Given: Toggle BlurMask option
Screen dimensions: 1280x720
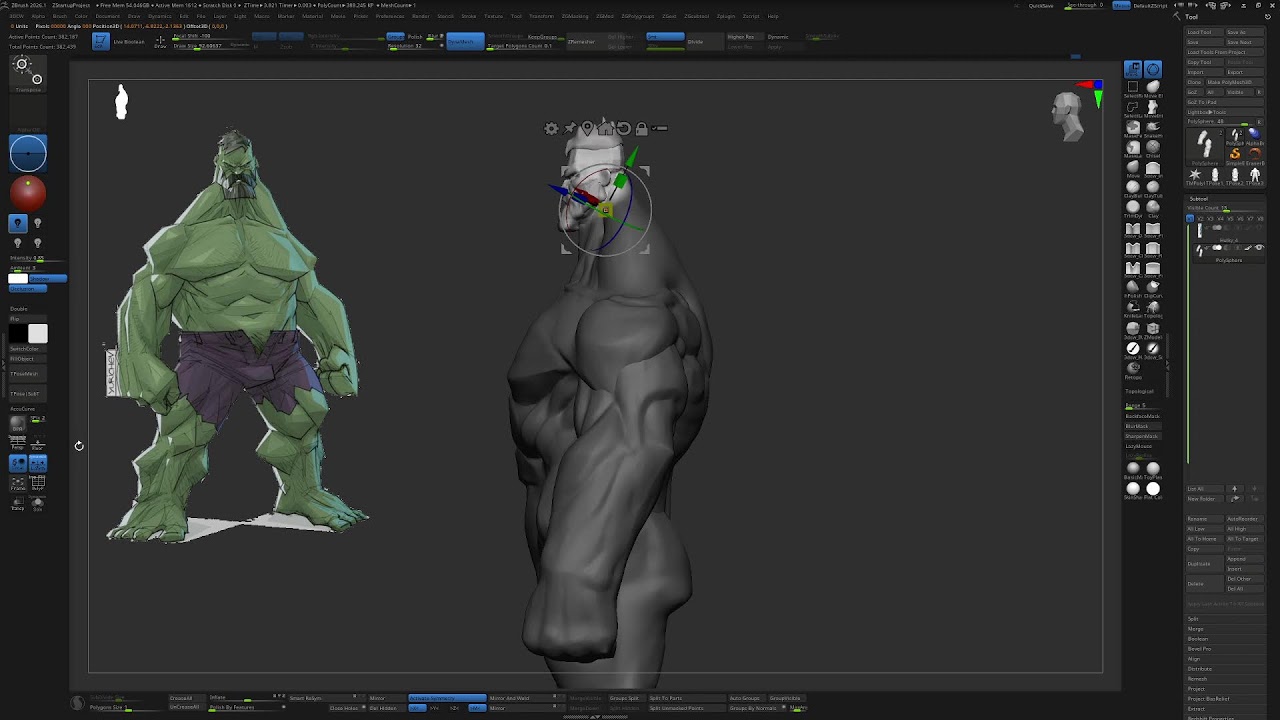Looking at the screenshot, I should pyautogui.click(x=1142, y=426).
